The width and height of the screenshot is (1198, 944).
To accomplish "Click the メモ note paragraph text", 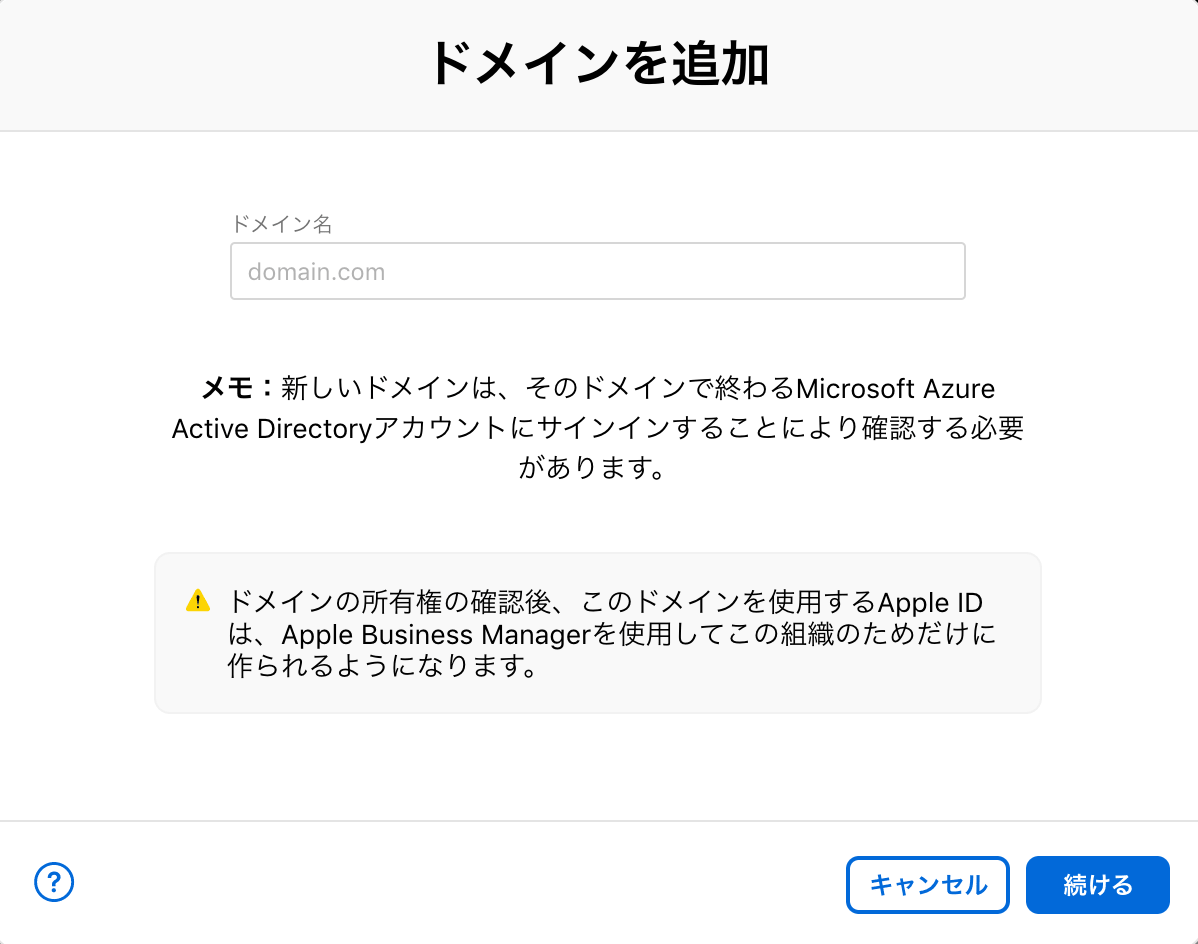I will (x=597, y=428).
